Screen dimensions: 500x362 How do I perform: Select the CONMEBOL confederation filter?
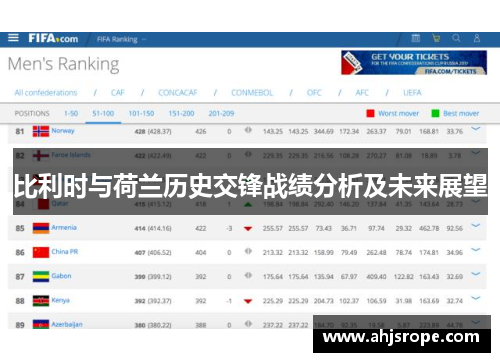coord(252,93)
